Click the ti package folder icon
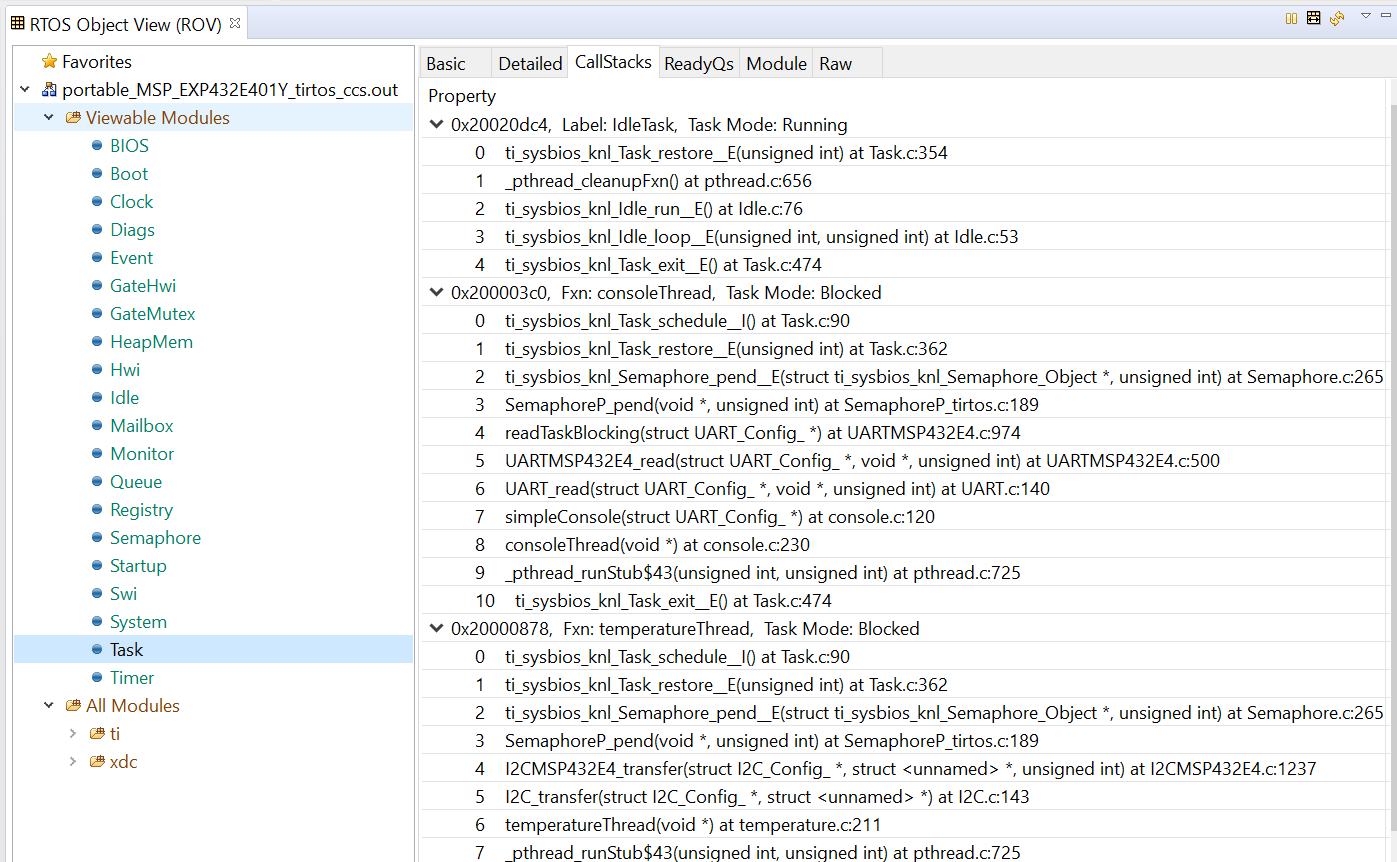 [97, 734]
